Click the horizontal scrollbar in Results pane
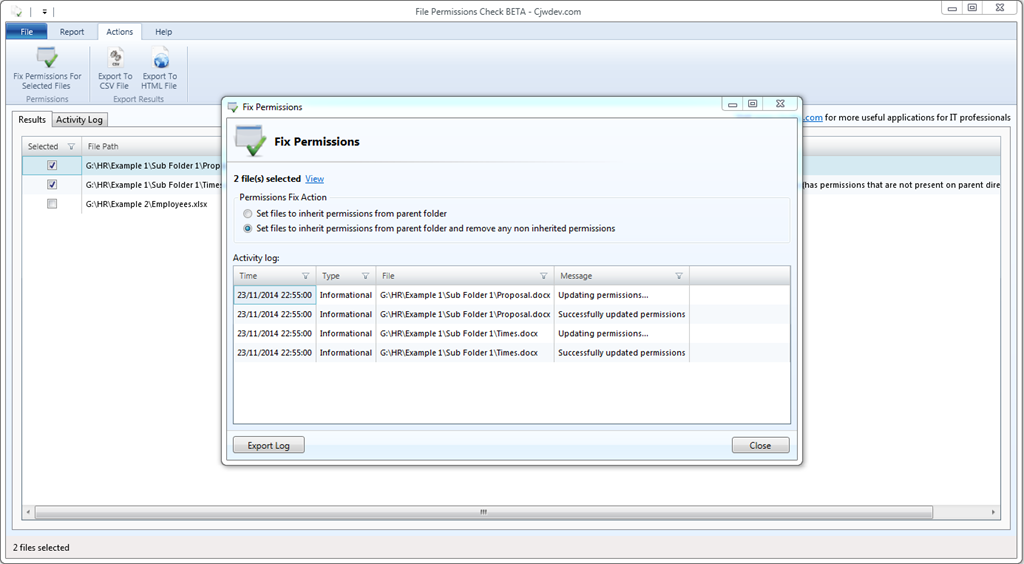This screenshot has width=1024, height=564. coord(483,512)
